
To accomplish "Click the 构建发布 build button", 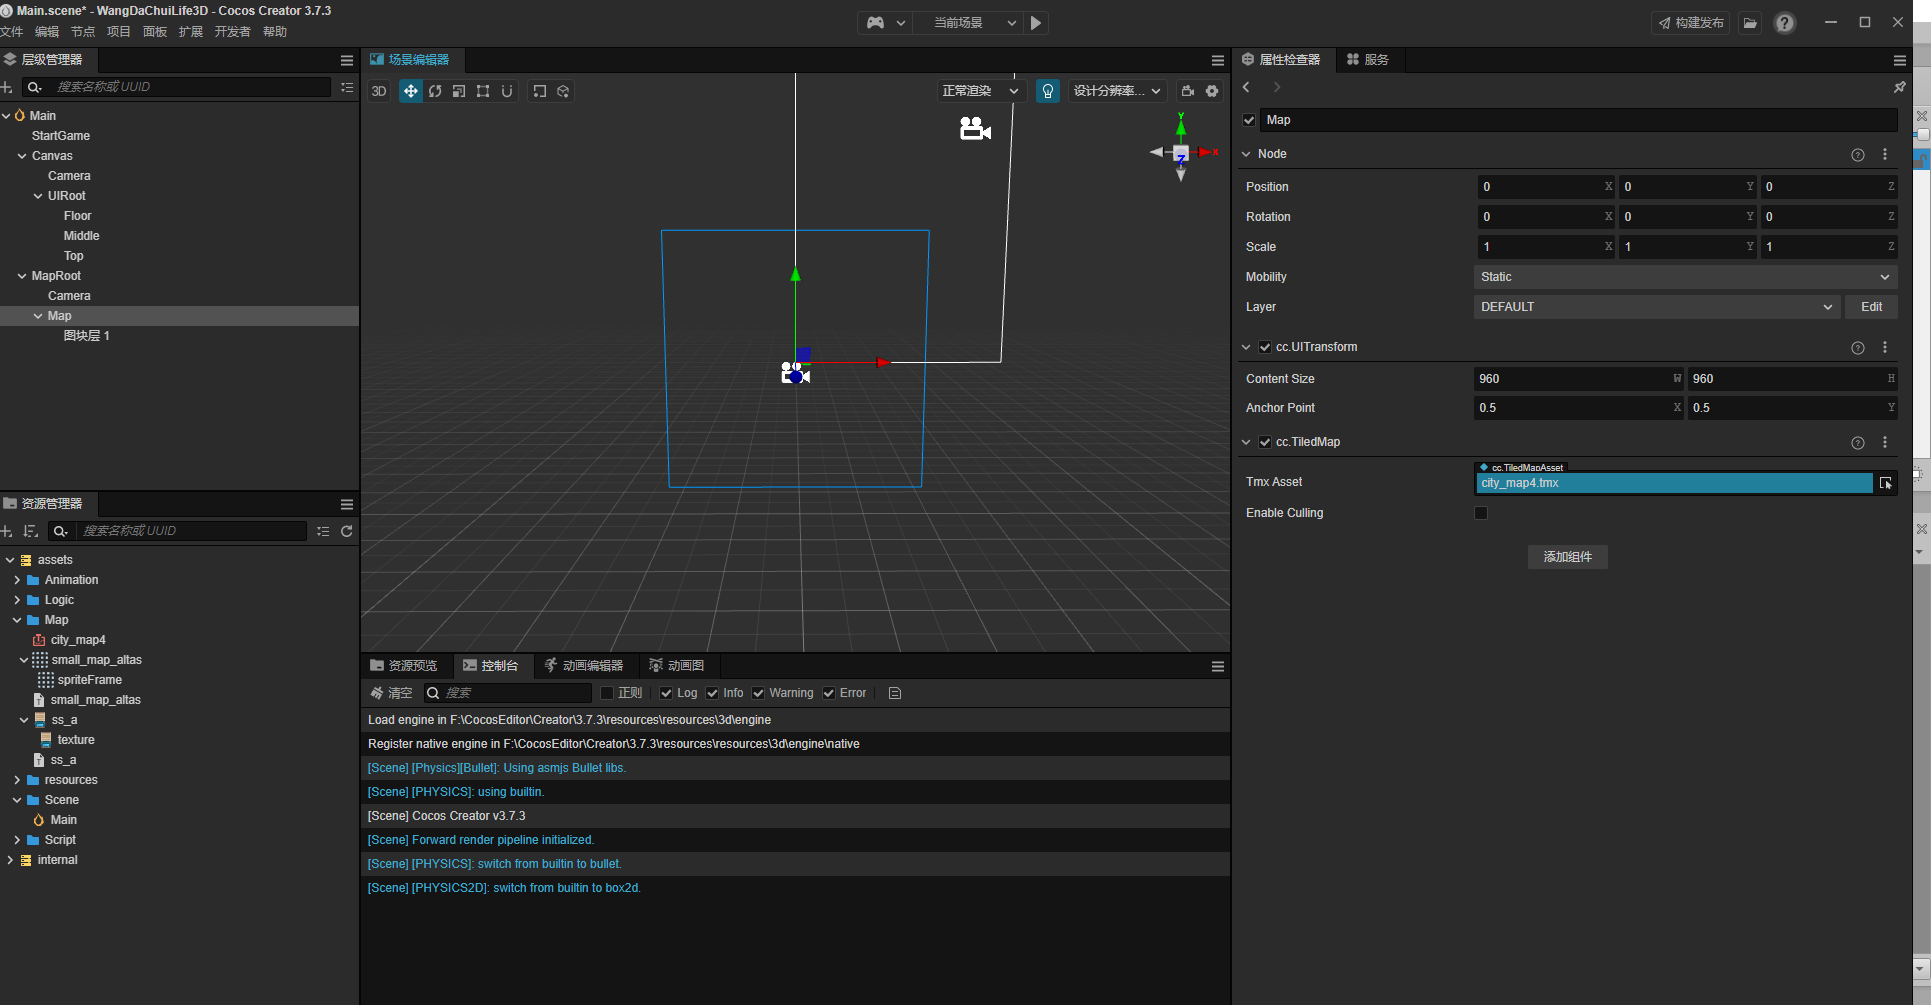I will (1691, 23).
